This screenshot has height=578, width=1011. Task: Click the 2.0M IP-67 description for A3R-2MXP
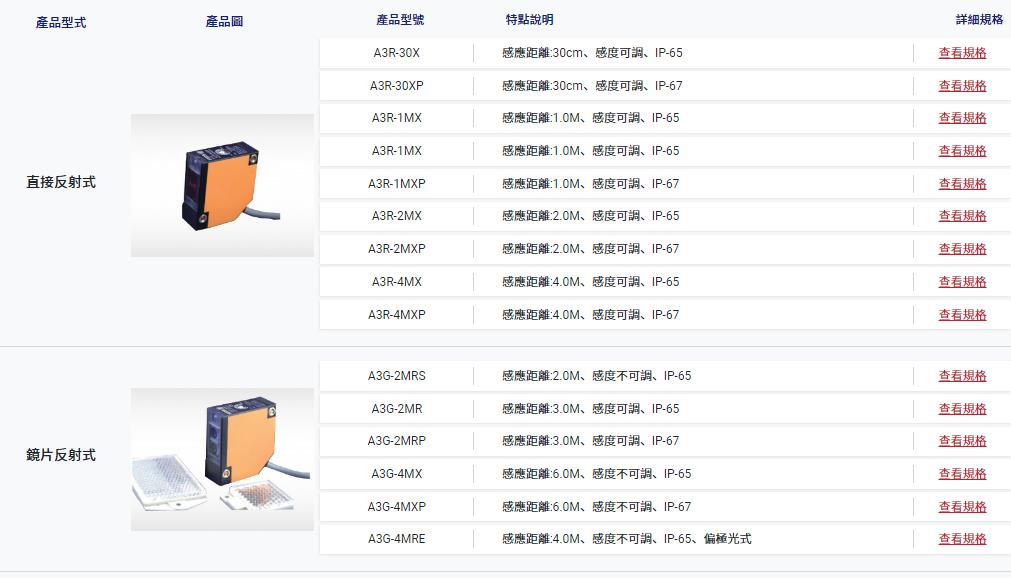pos(591,249)
